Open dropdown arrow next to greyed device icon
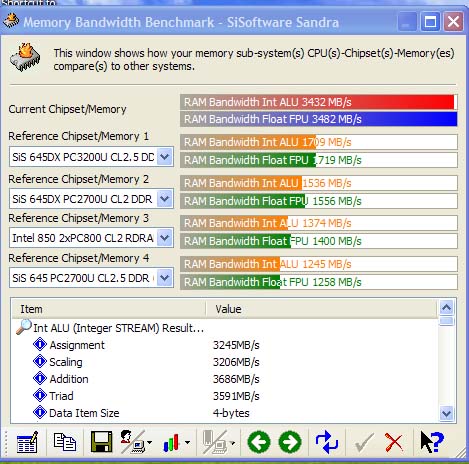The image size is (469, 464). [x=232, y=443]
